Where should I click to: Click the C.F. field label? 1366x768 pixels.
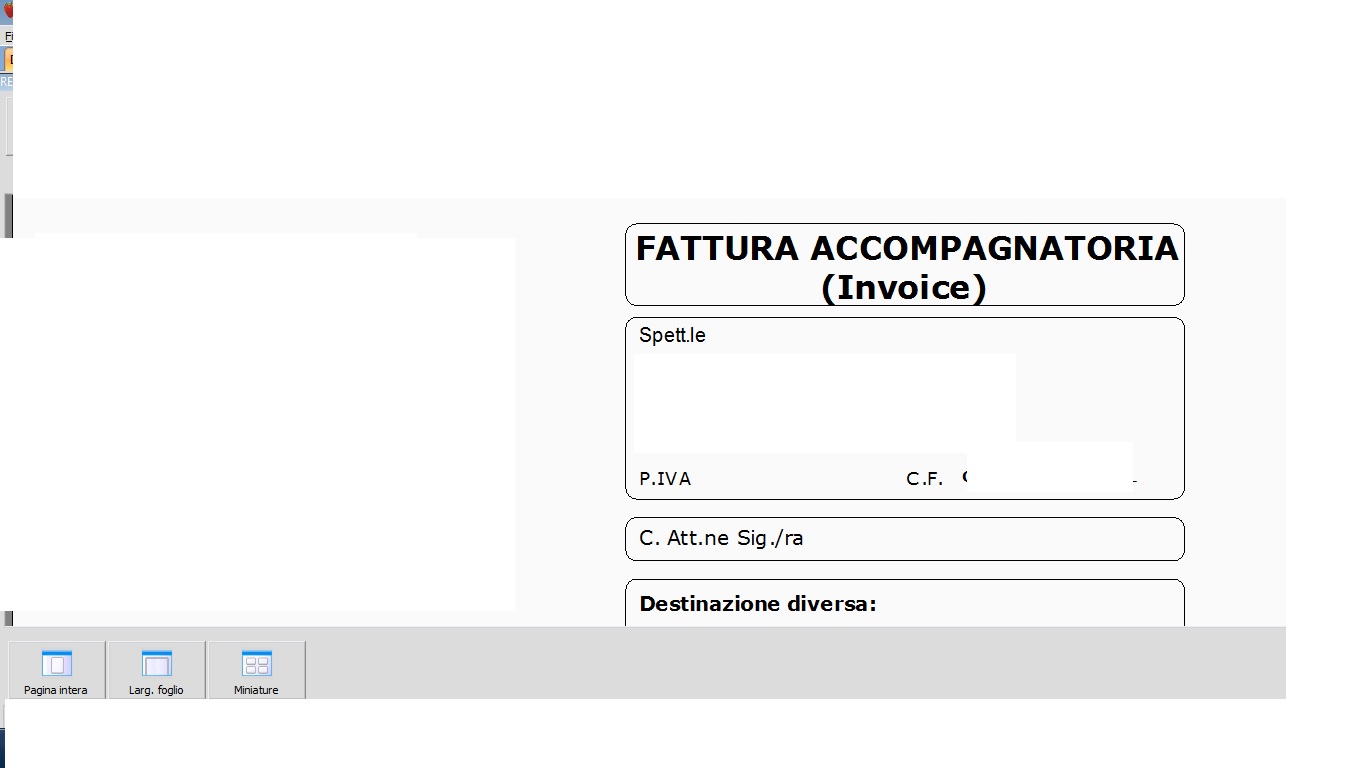click(x=925, y=479)
